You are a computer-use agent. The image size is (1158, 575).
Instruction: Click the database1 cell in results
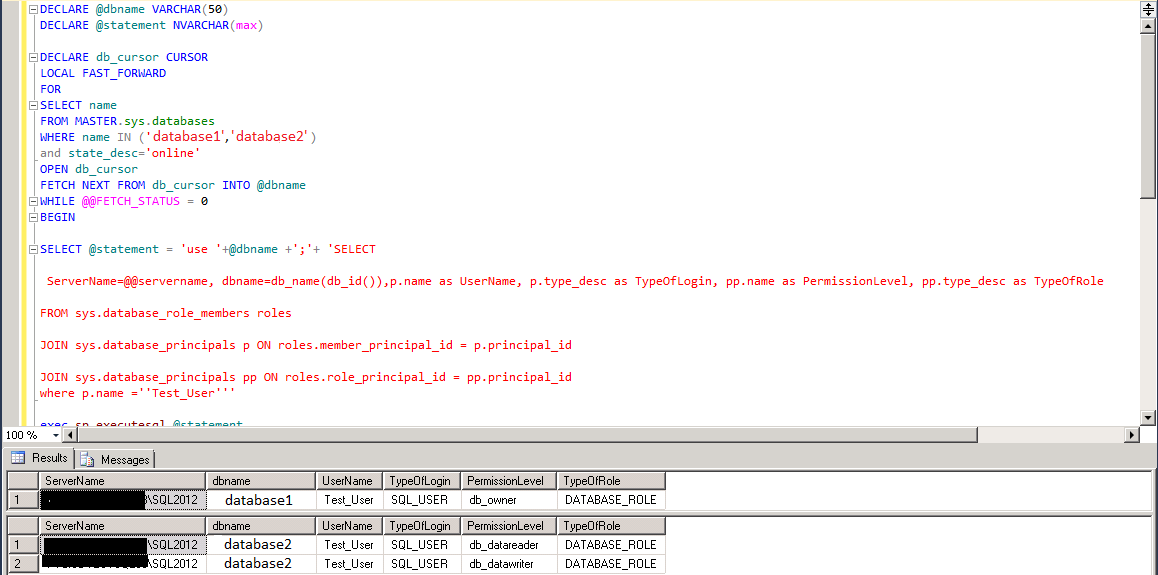(261, 500)
